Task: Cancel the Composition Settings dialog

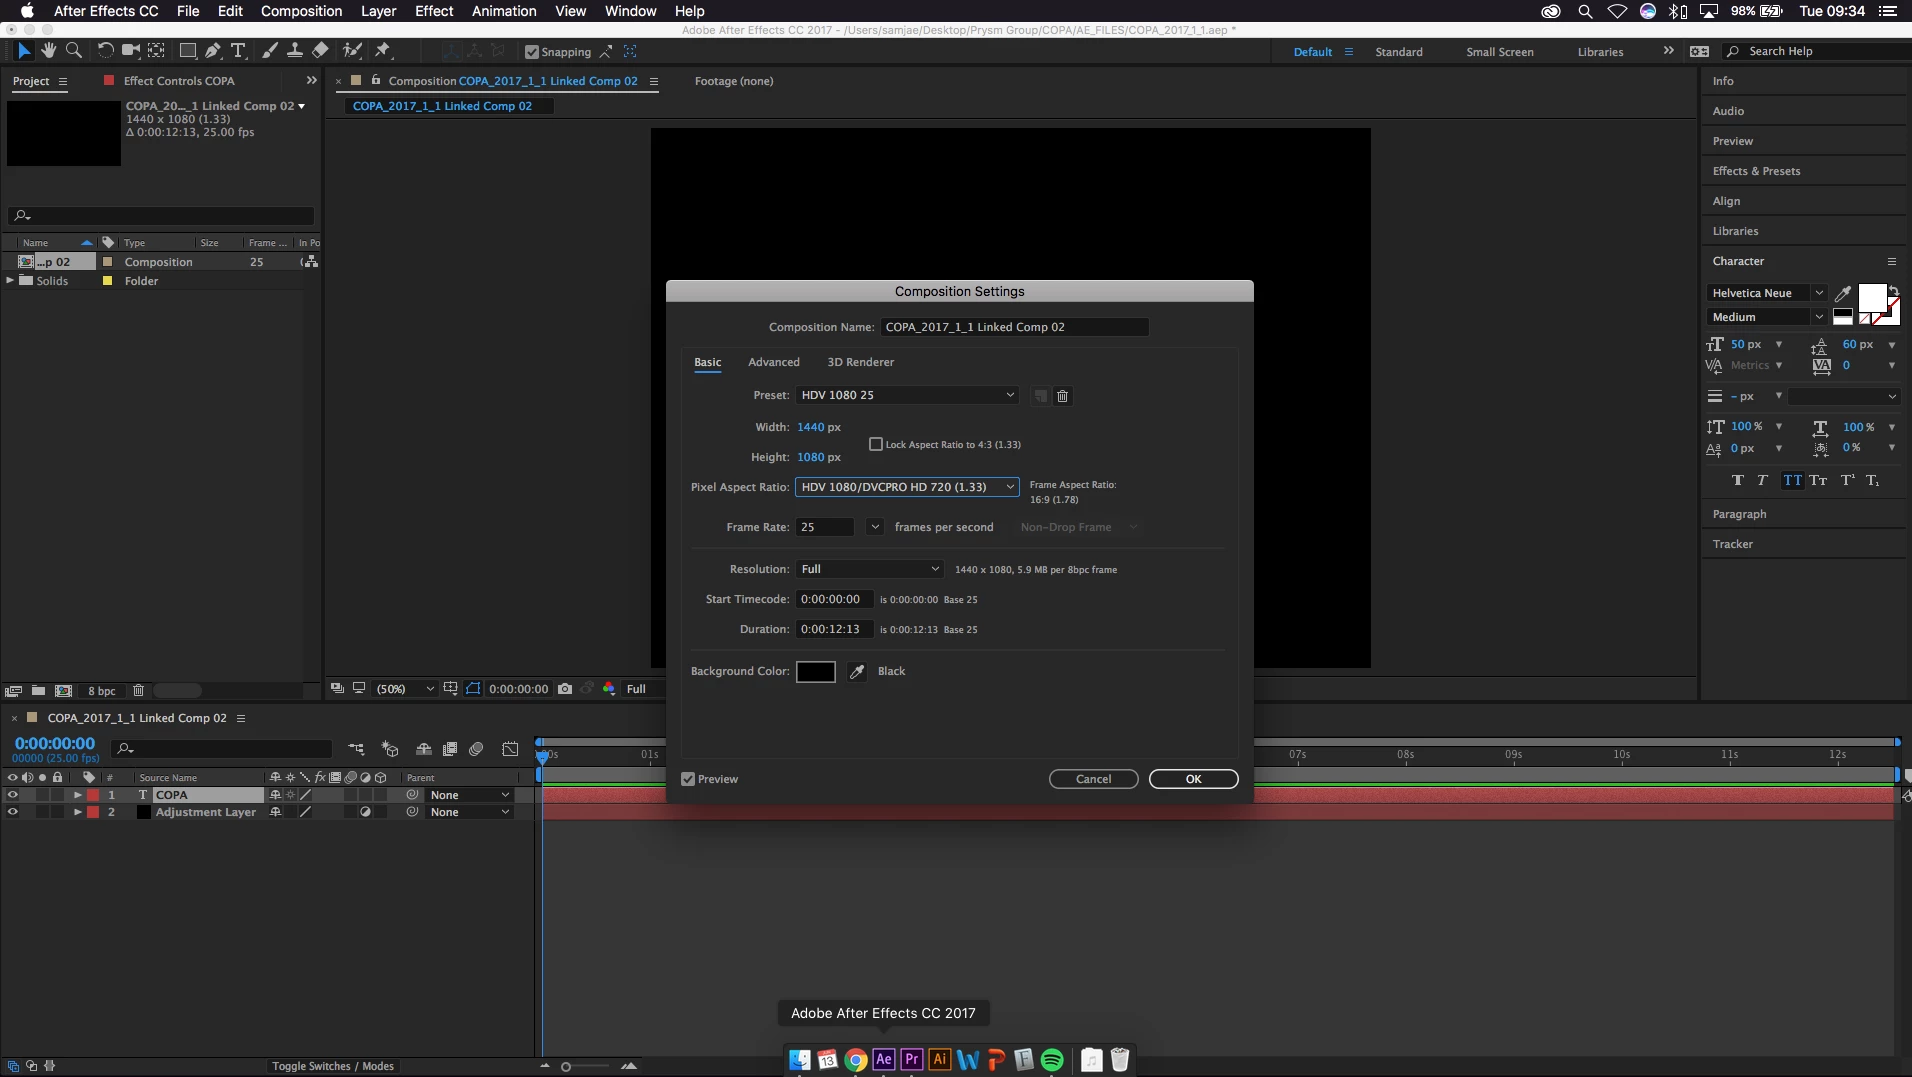Action: pyautogui.click(x=1093, y=779)
